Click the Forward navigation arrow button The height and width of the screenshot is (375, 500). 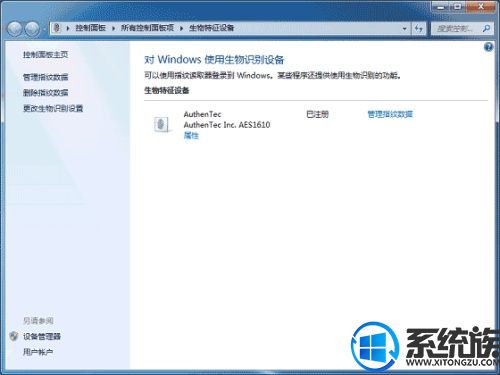coord(32,28)
